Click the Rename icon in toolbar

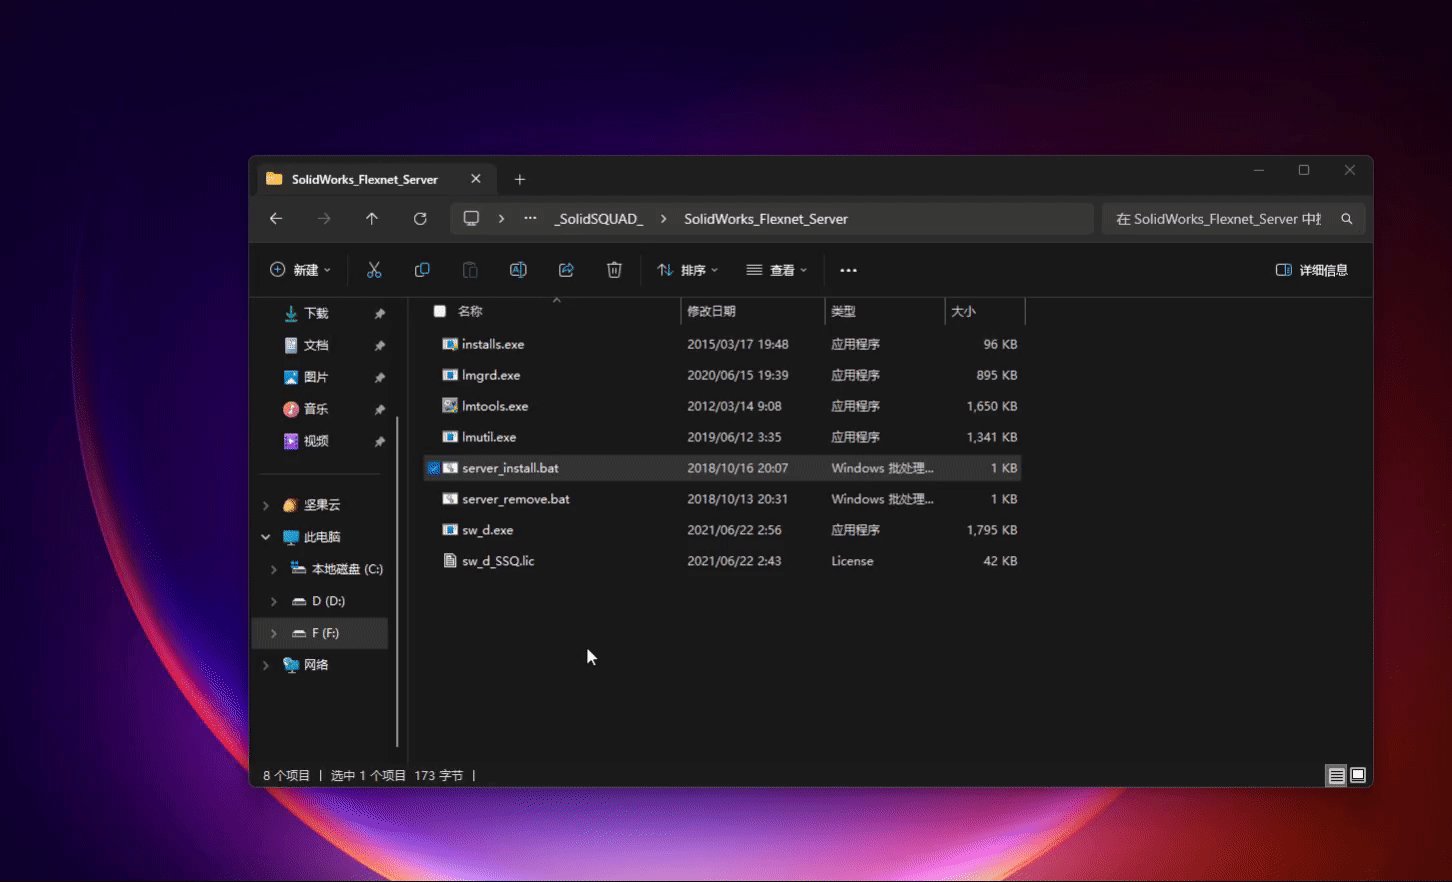518,270
